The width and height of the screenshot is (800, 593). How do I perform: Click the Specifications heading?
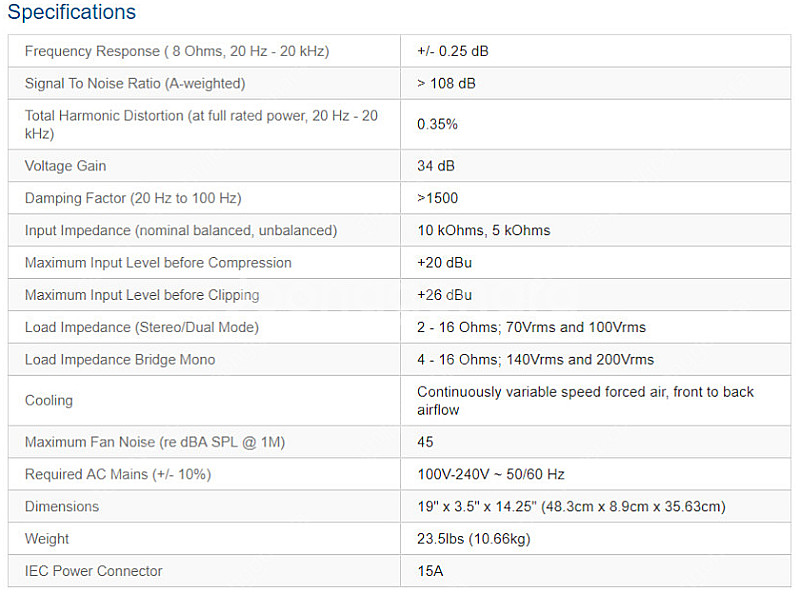coord(72,12)
